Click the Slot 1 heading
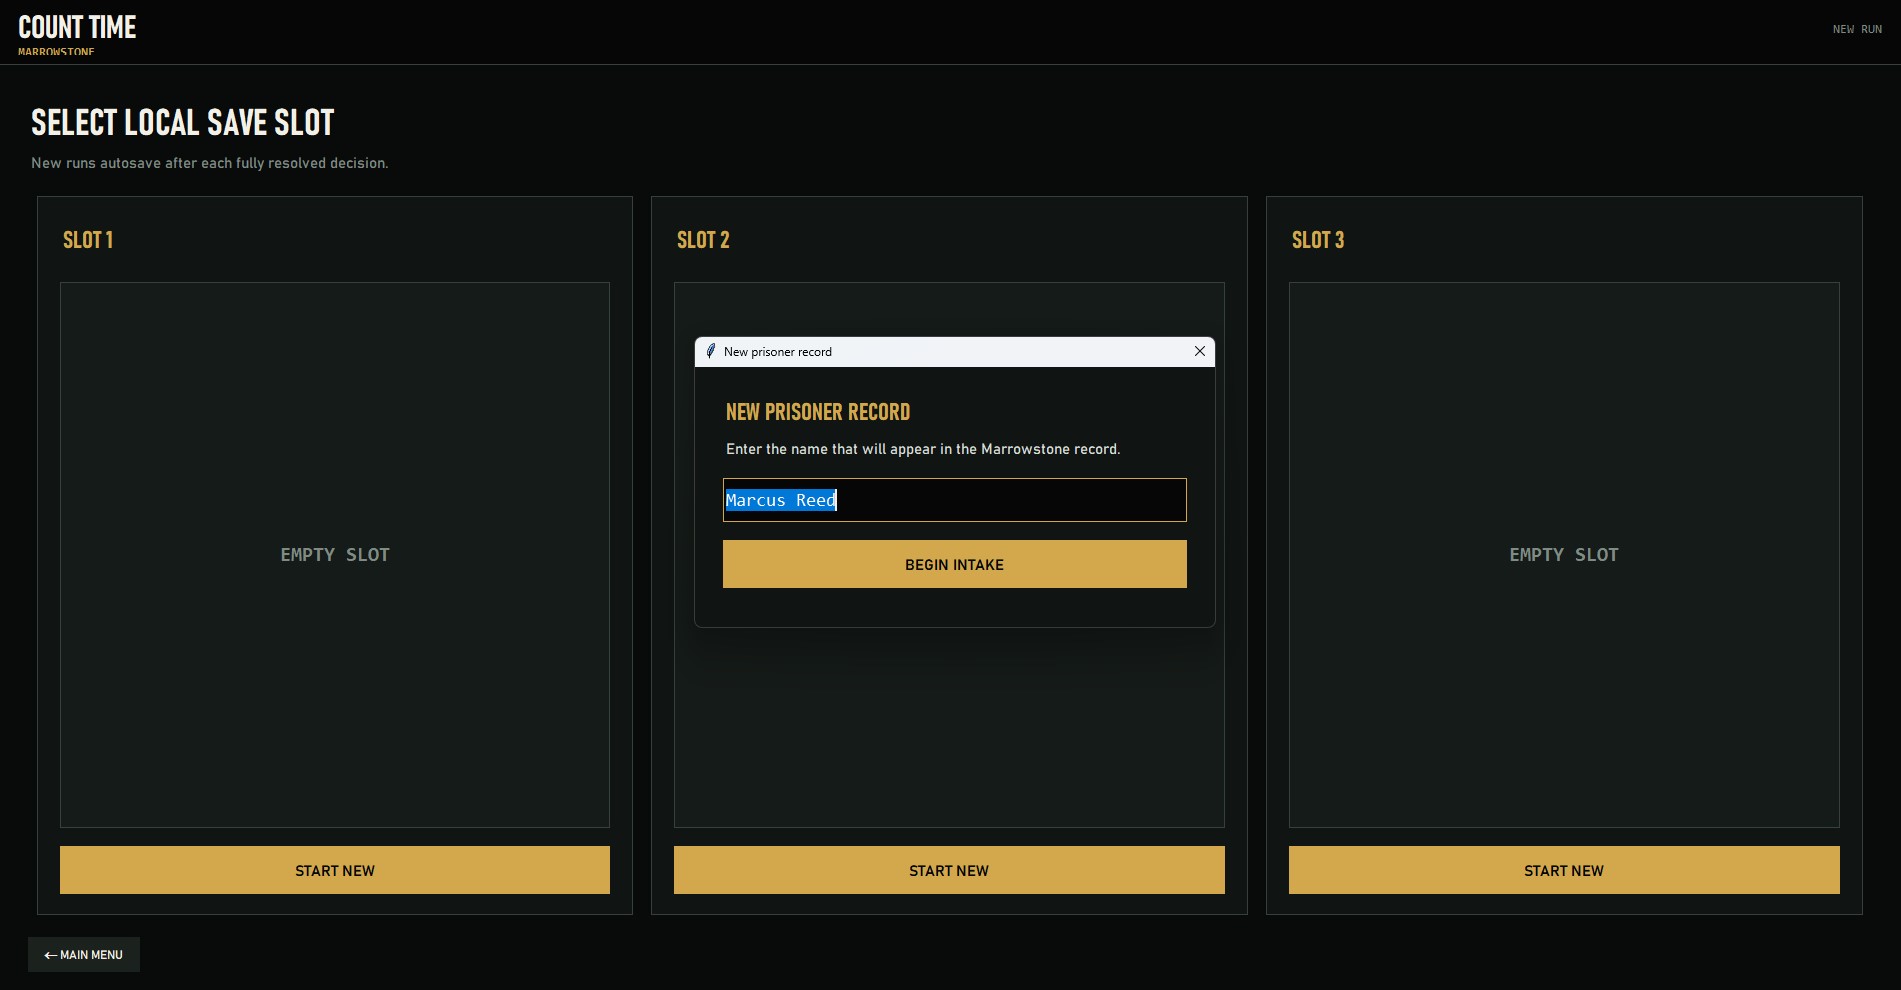Image resolution: width=1901 pixels, height=990 pixels. pyautogui.click(x=88, y=240)
